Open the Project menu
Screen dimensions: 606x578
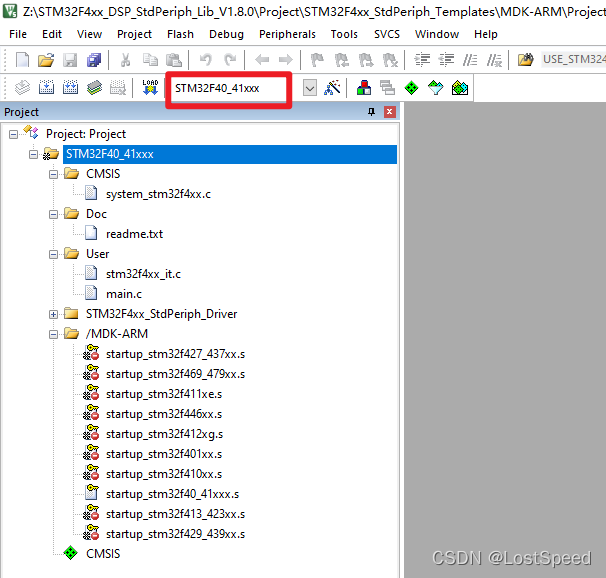tap(134, 34)
